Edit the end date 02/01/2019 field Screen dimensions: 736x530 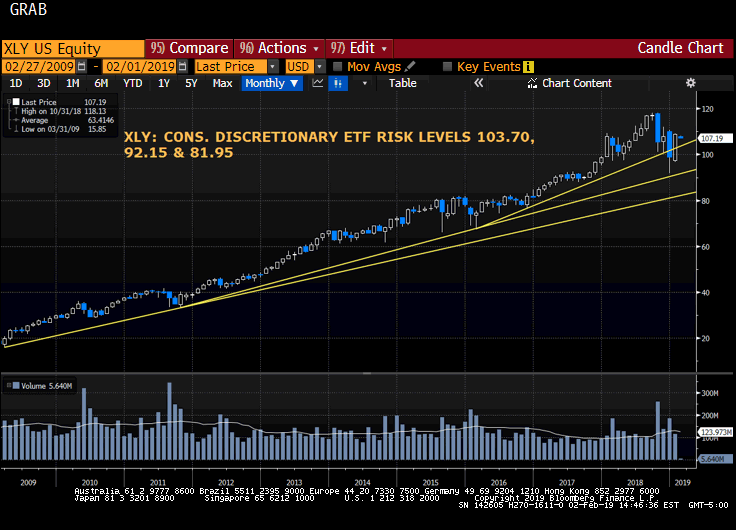pyautogui.click(x=140, y=67)
